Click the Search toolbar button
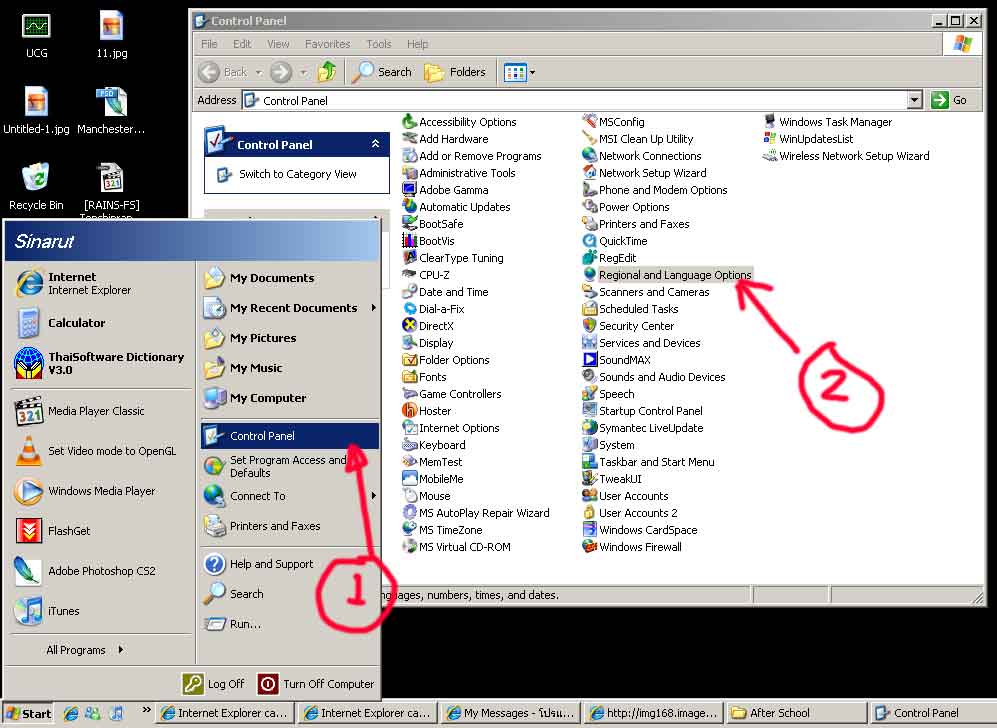This screenshot has height=728, width=997. coord(382,72)
